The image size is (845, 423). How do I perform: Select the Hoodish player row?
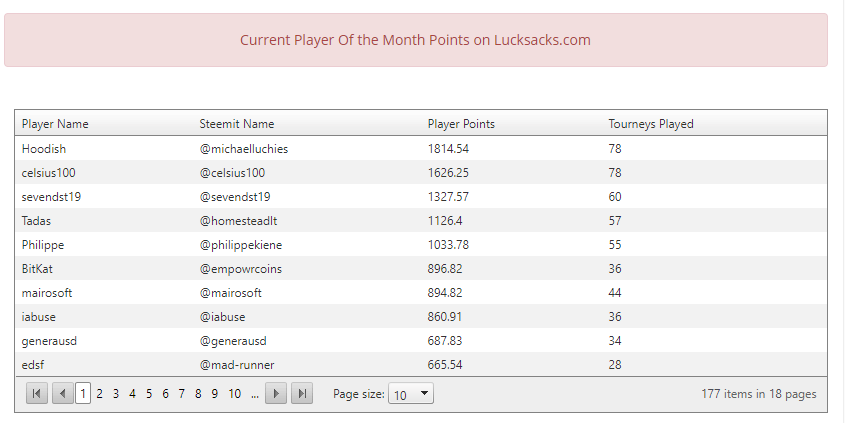coord(44,149)
